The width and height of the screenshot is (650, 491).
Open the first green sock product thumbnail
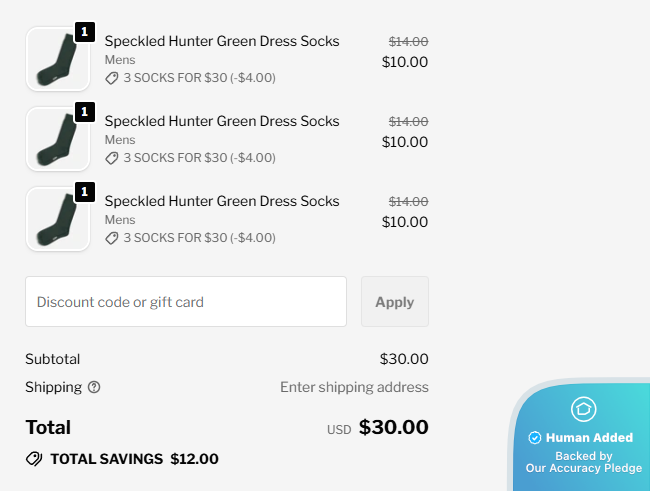click(x=57, y=60)
